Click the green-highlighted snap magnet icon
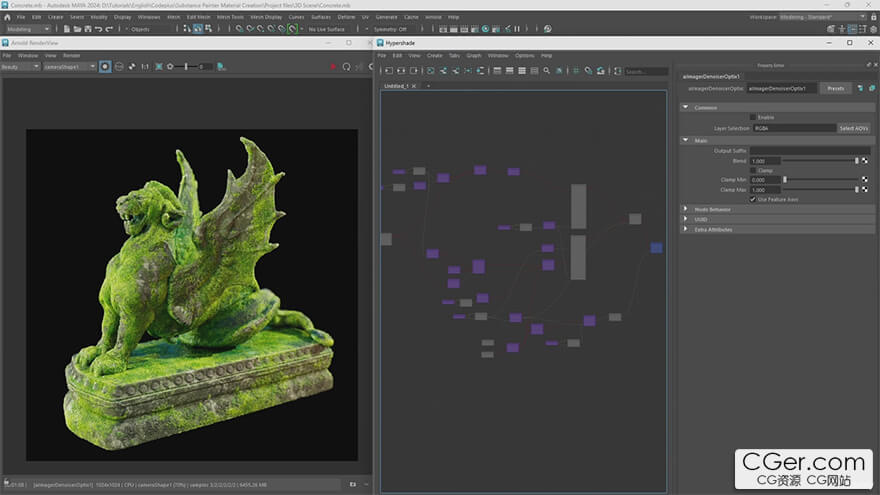The image size is (880, 495). 292,29
